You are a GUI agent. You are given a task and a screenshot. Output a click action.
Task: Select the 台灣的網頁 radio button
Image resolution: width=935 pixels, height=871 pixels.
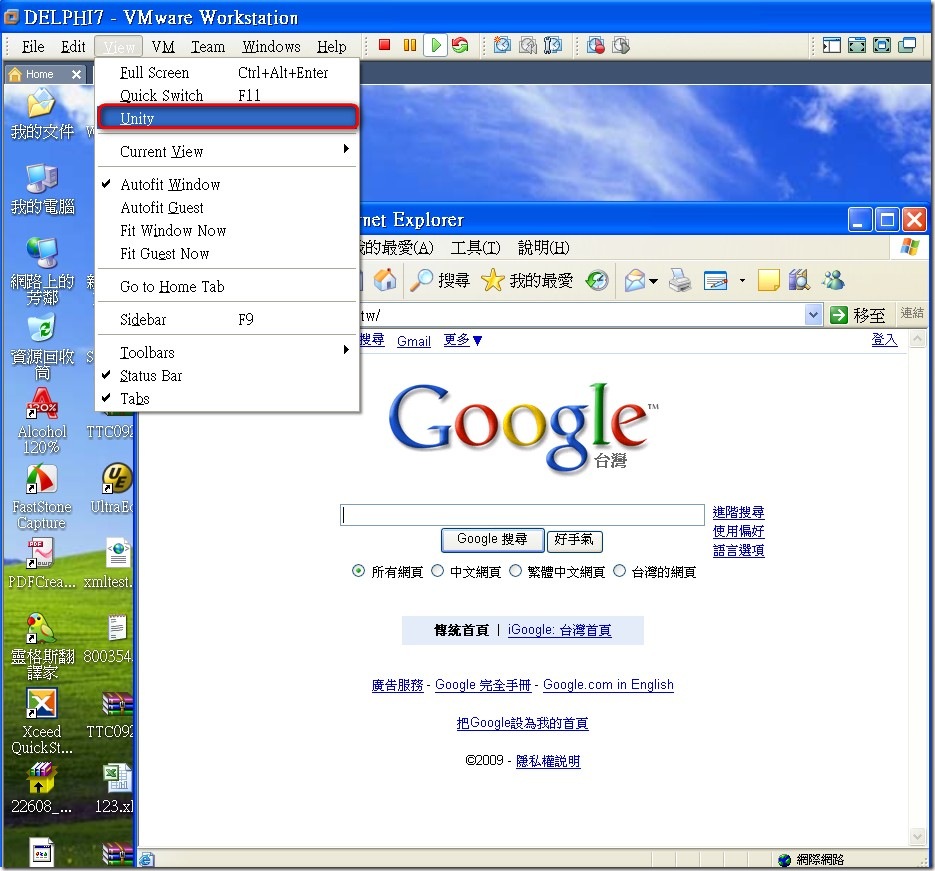point(620,571)
